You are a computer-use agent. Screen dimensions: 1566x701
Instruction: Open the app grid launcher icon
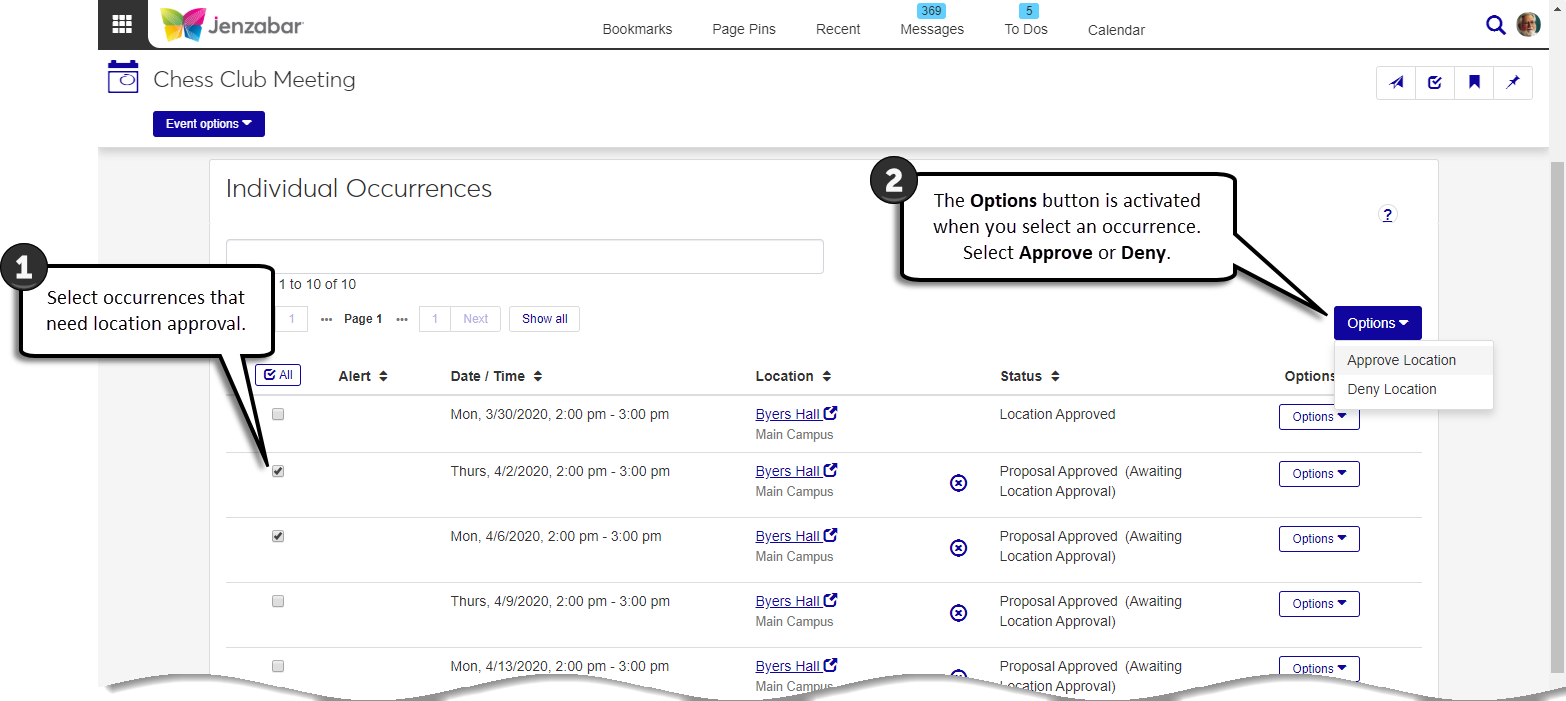tap(122, 24)
